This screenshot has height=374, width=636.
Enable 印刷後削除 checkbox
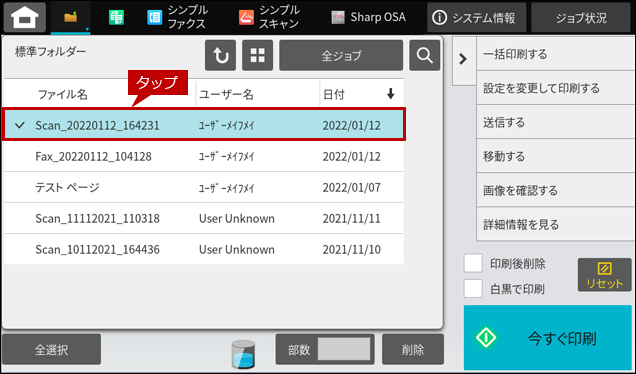(x=473, y=263)
